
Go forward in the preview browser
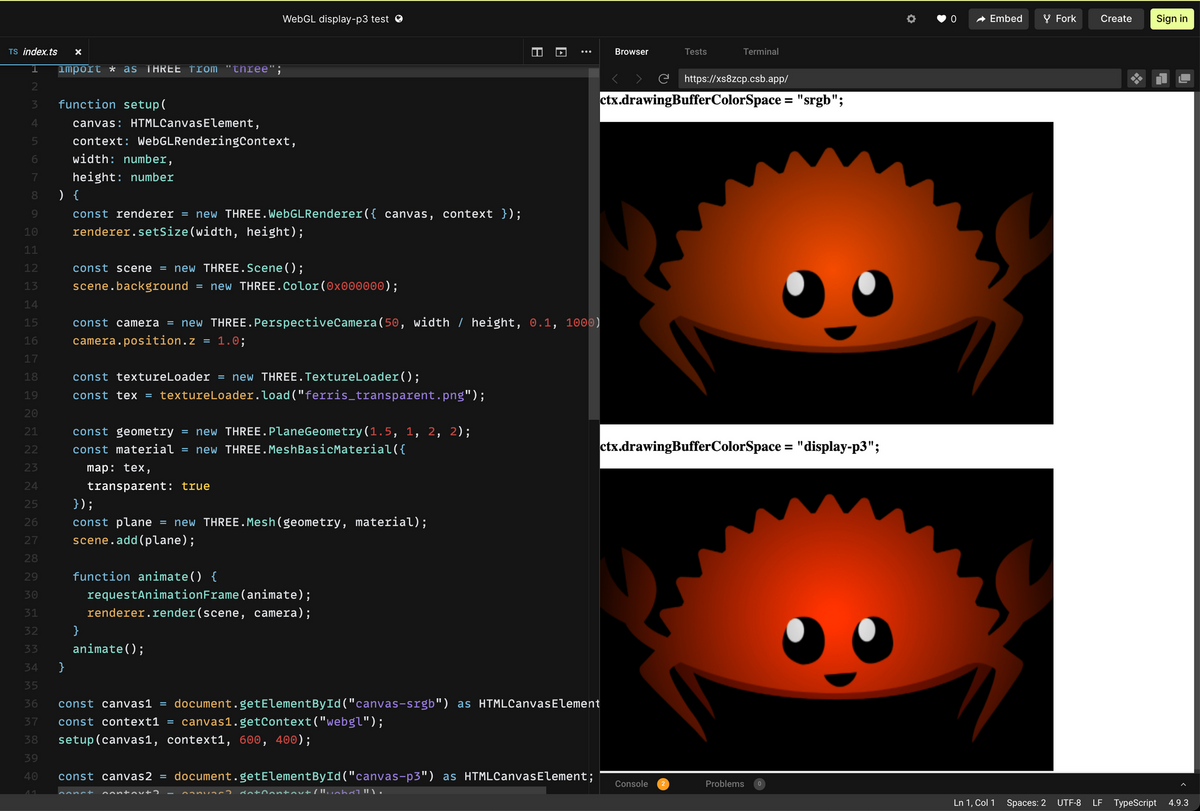click(x=639, y=78)
